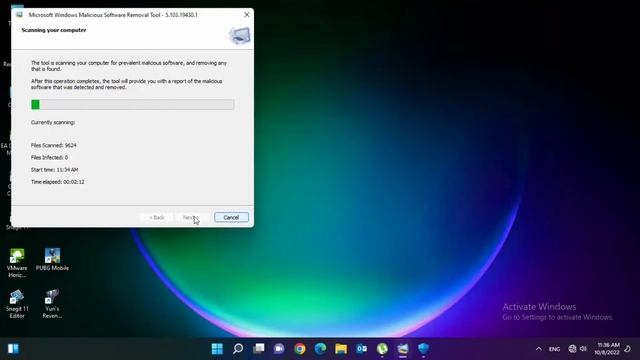Screen dimensions: 640x360
Task: Click the "Files Infected: 0" text
Action: (x=49, y=158)
